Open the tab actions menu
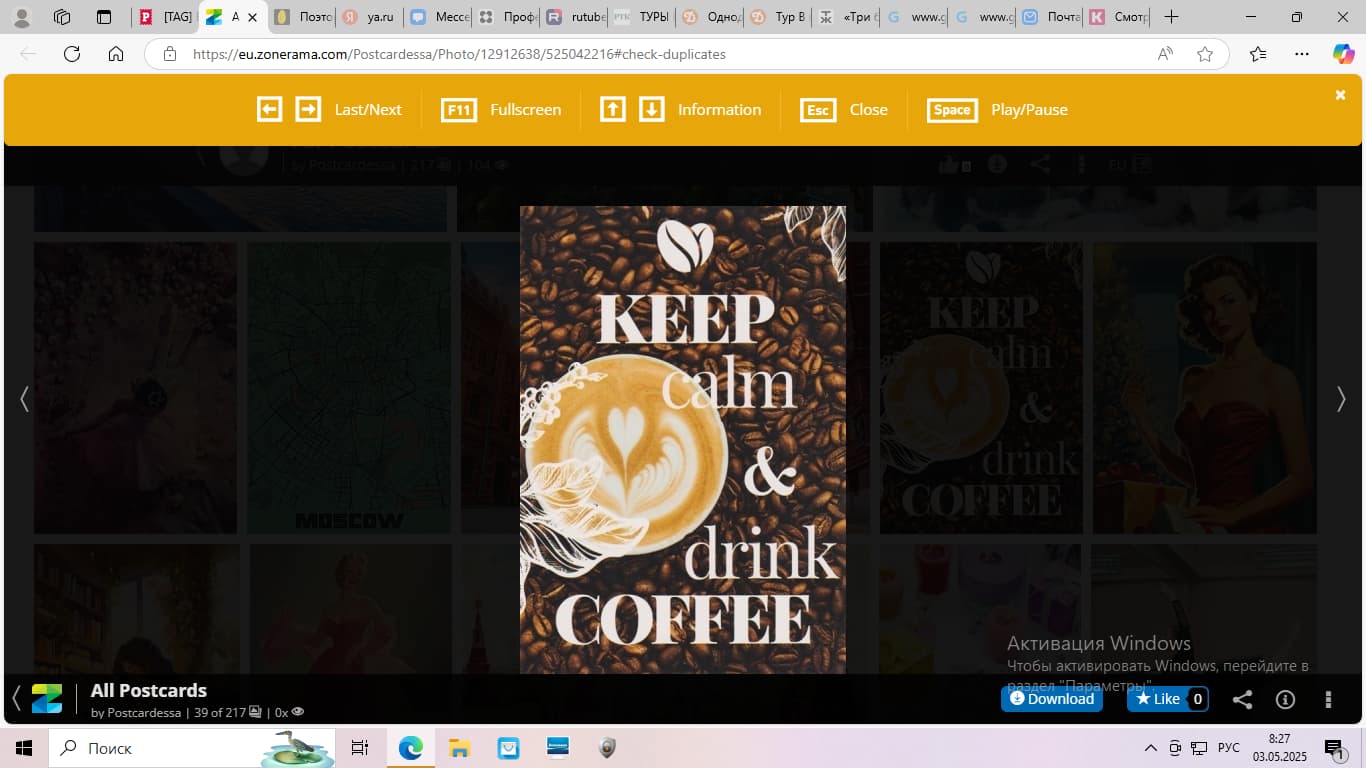The image size is (1366, 768). [x=104, y=17]
